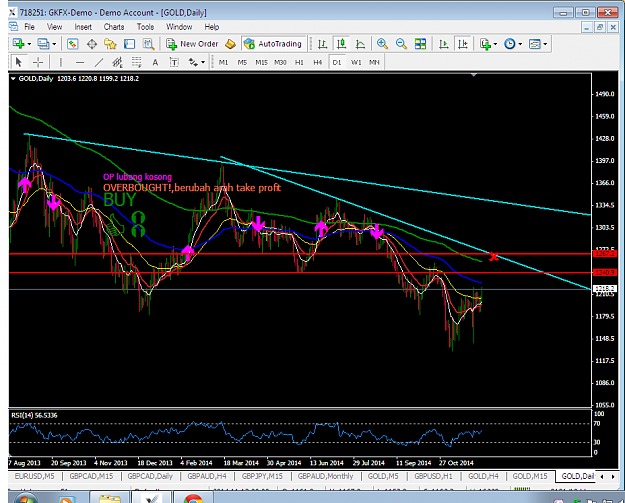625x503 pixels.
Task: Select the Horizontal Line drawing tool
Action: 80,62
